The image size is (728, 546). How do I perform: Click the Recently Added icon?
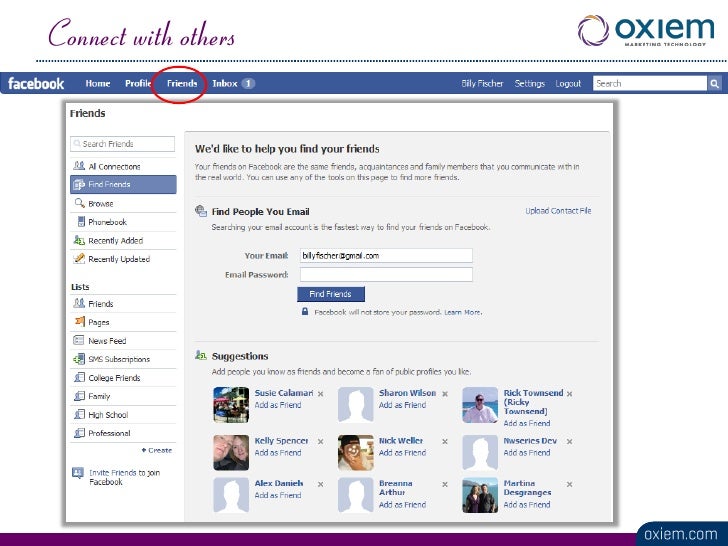click(x=79, y=240)
